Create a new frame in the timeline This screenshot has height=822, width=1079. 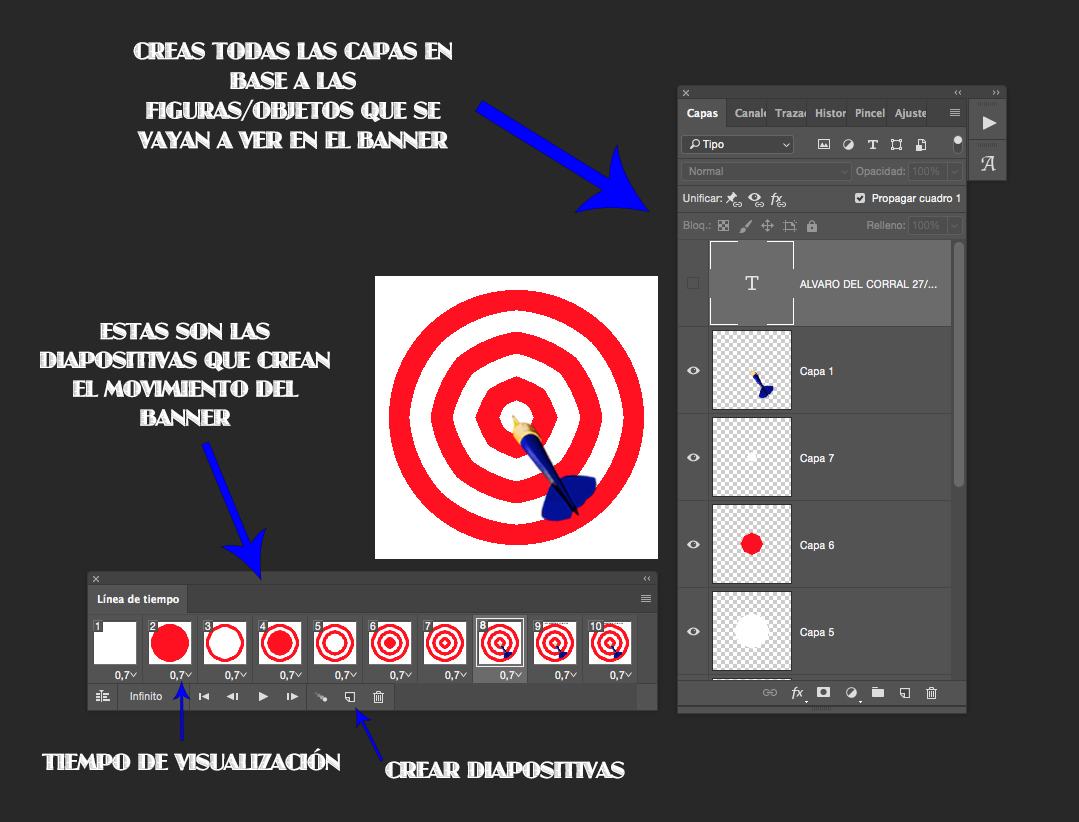(x=349, y=697)
